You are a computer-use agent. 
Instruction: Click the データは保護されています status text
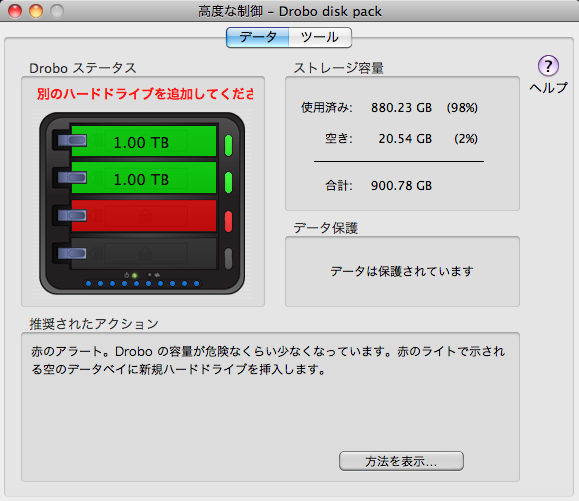pyautogui.click(x=402, y=271)
